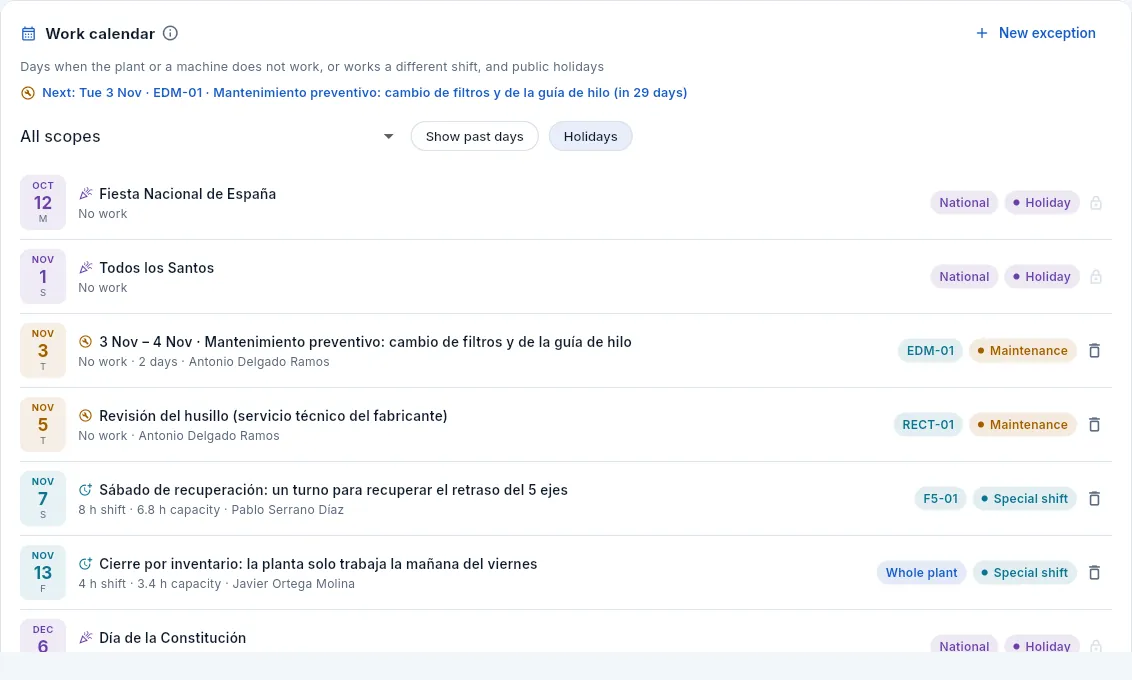Click the maintenance icon beside Next: Tue 3 Nov
Screen dimensions: 1132x680
tap(27, 93)
